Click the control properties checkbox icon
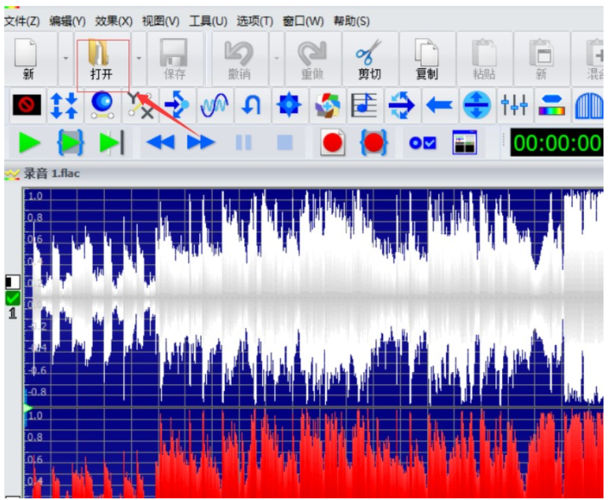The width and height of the screenshot is (612, 500). click(x=422, y=143)
